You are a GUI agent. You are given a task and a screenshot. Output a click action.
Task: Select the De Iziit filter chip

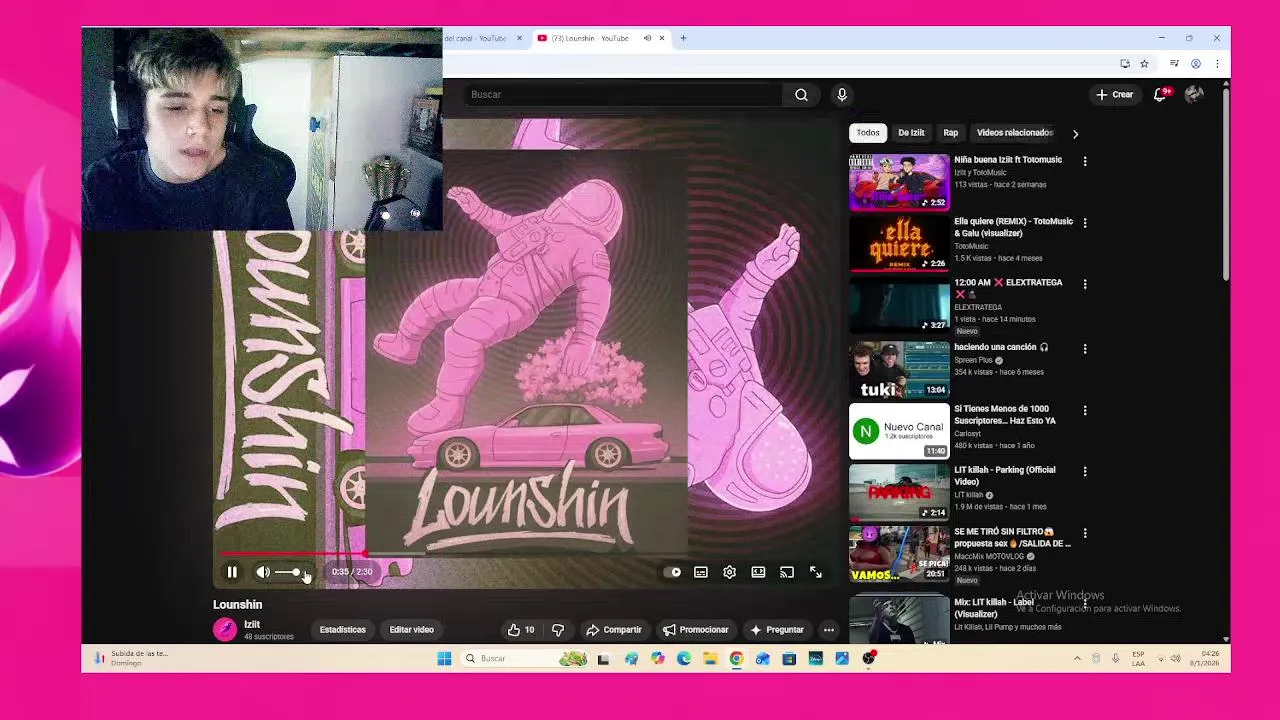tap(911, 133)
